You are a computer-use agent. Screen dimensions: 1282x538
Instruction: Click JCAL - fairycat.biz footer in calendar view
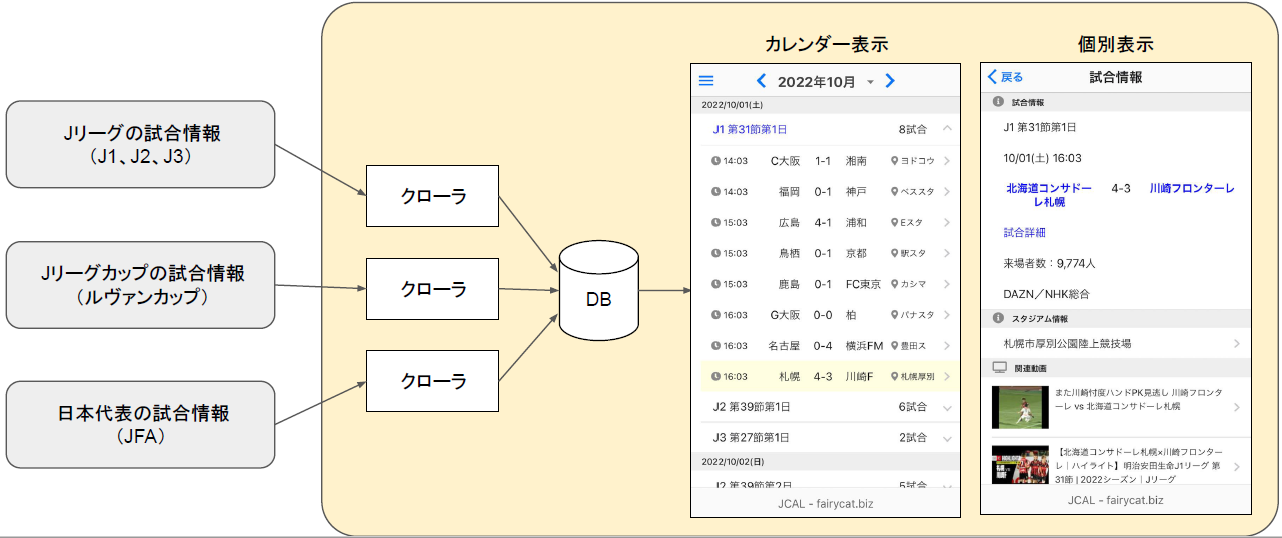[825, 503]
